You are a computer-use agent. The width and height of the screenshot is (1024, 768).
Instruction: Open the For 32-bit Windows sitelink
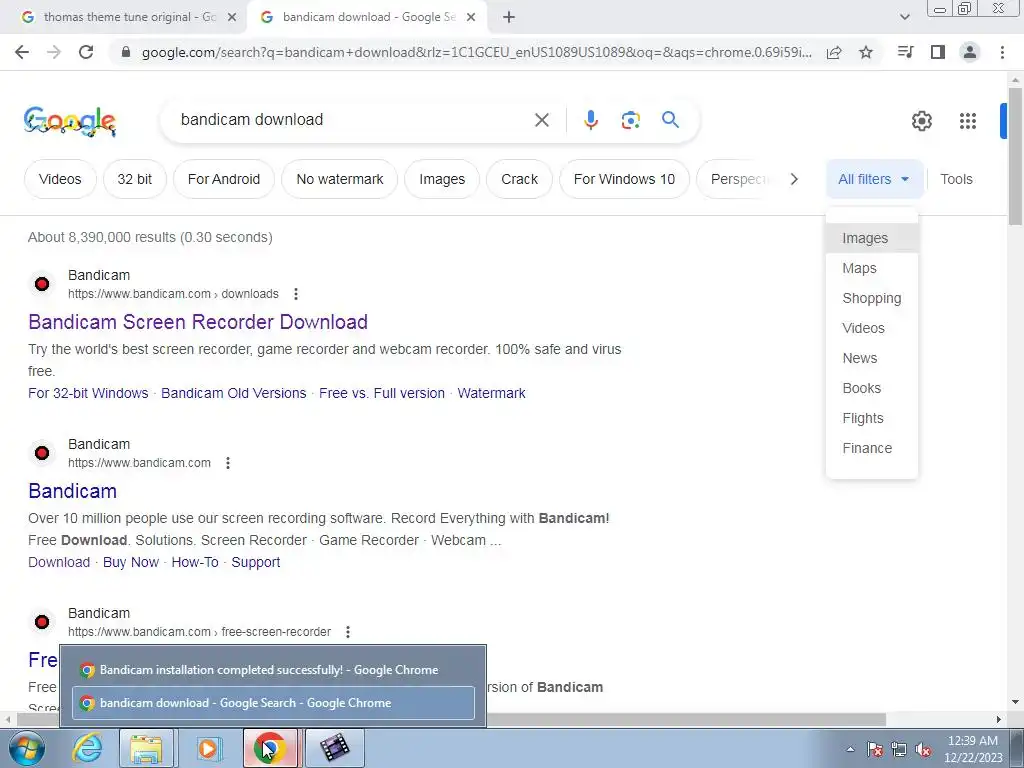point(88,393)
